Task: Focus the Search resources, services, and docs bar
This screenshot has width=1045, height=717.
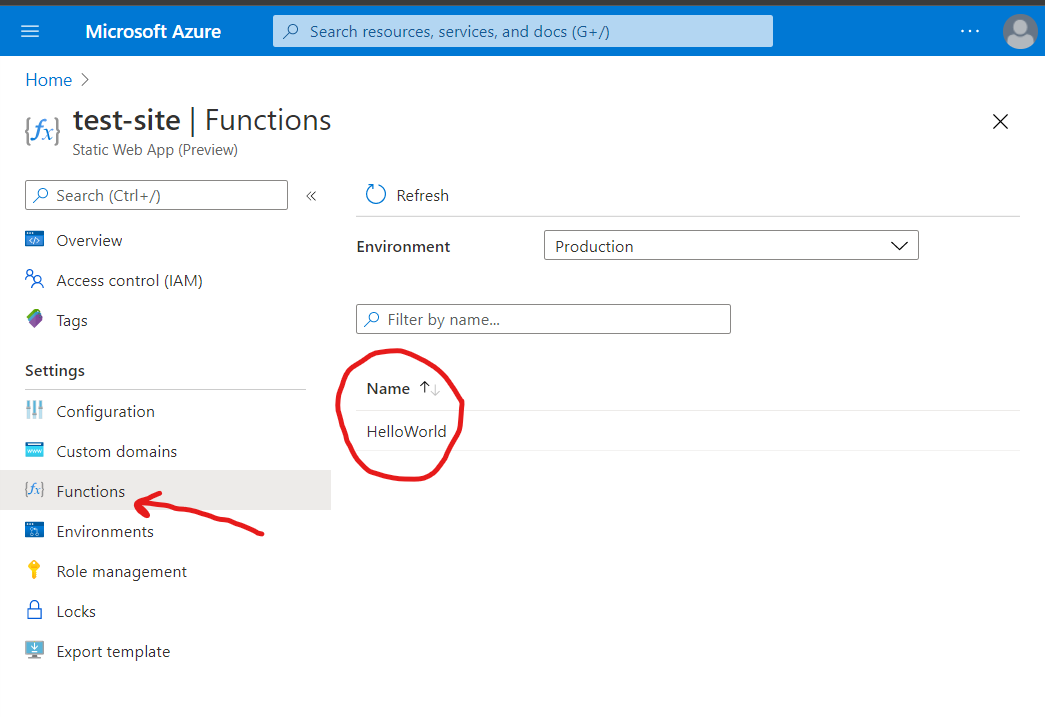Action: click(x=522, y=31)
